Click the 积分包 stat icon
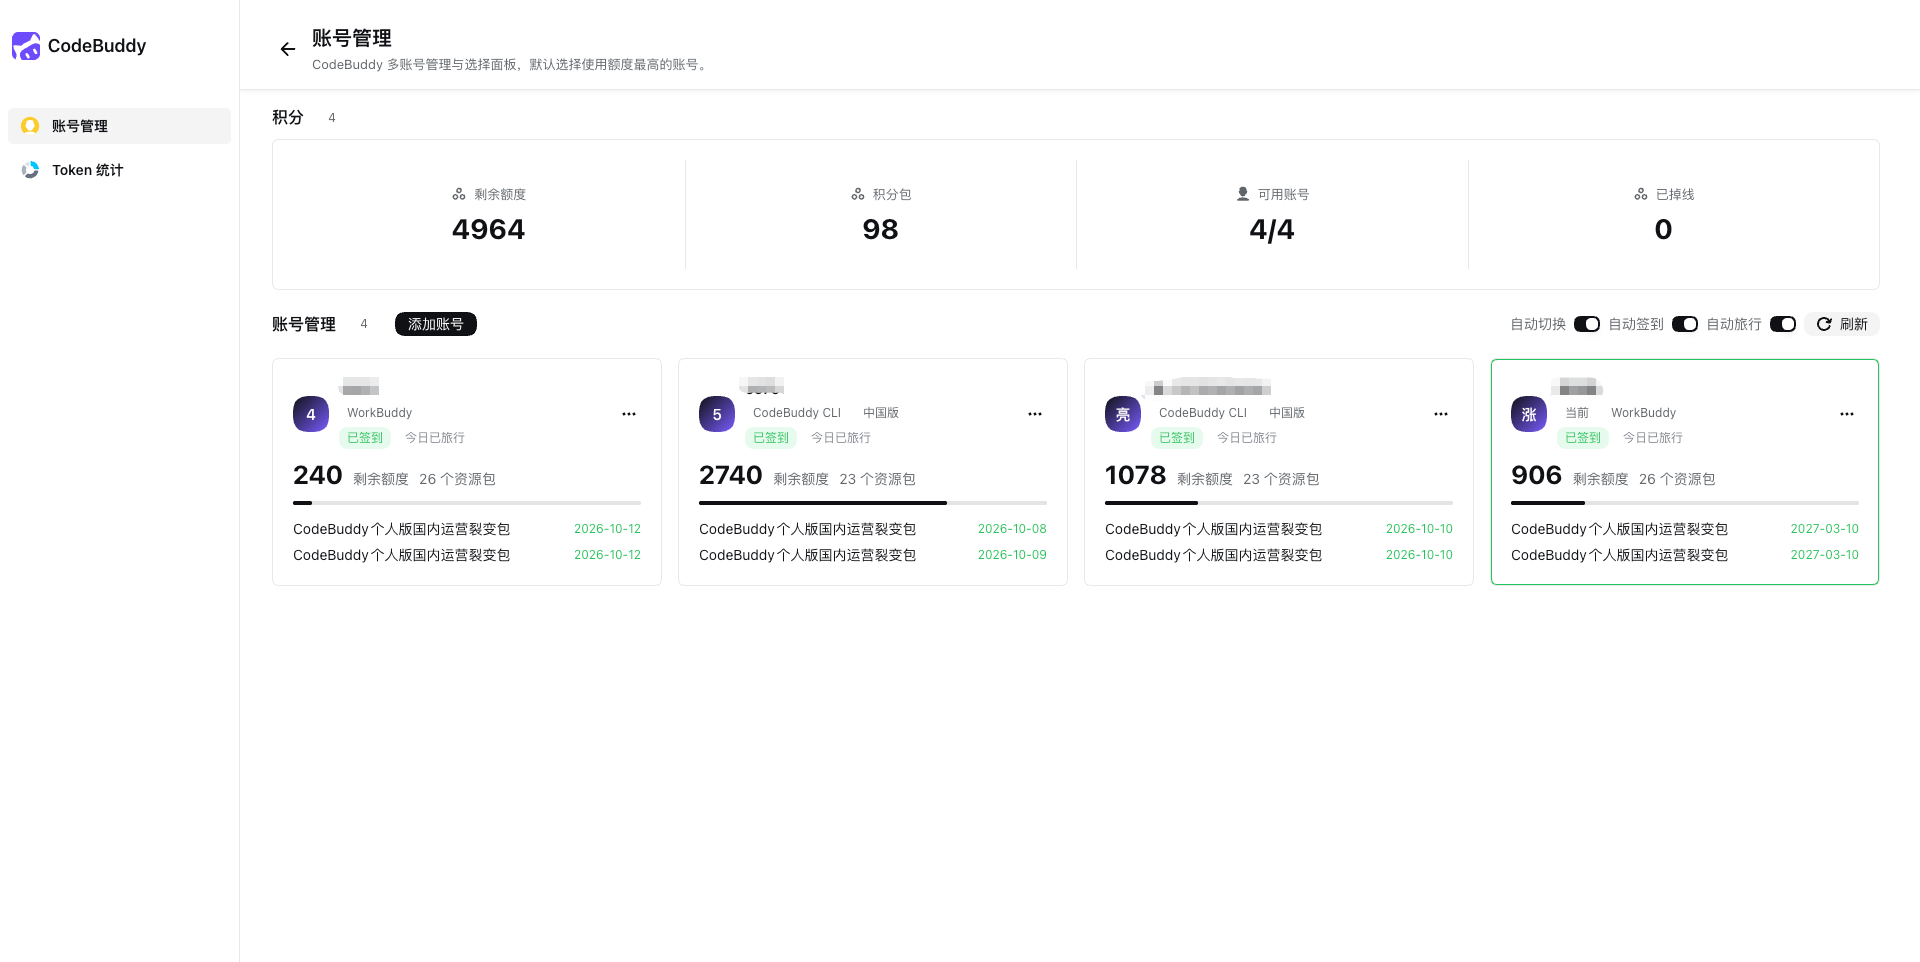Screen dimensions: 1920x962 coord(858,194)
